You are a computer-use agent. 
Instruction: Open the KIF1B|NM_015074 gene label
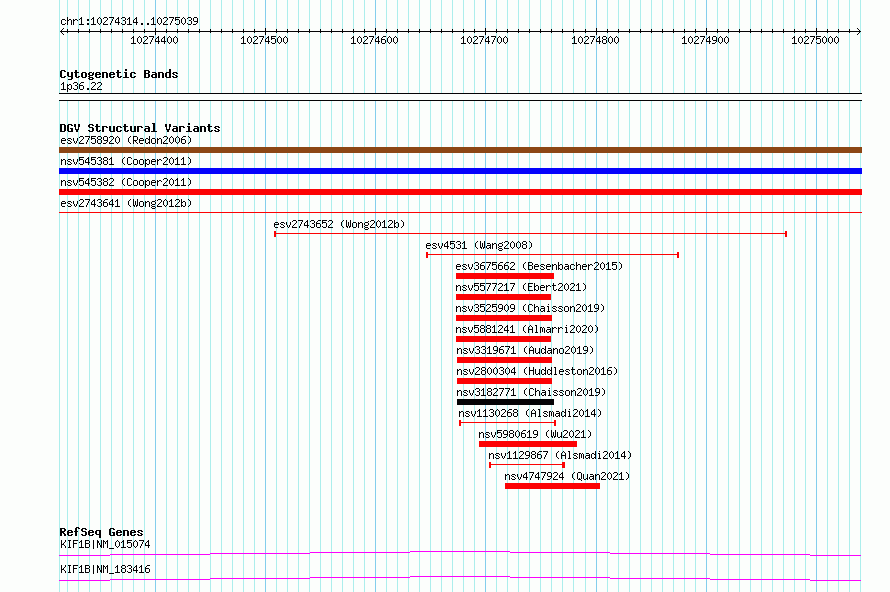coord(105,544)
